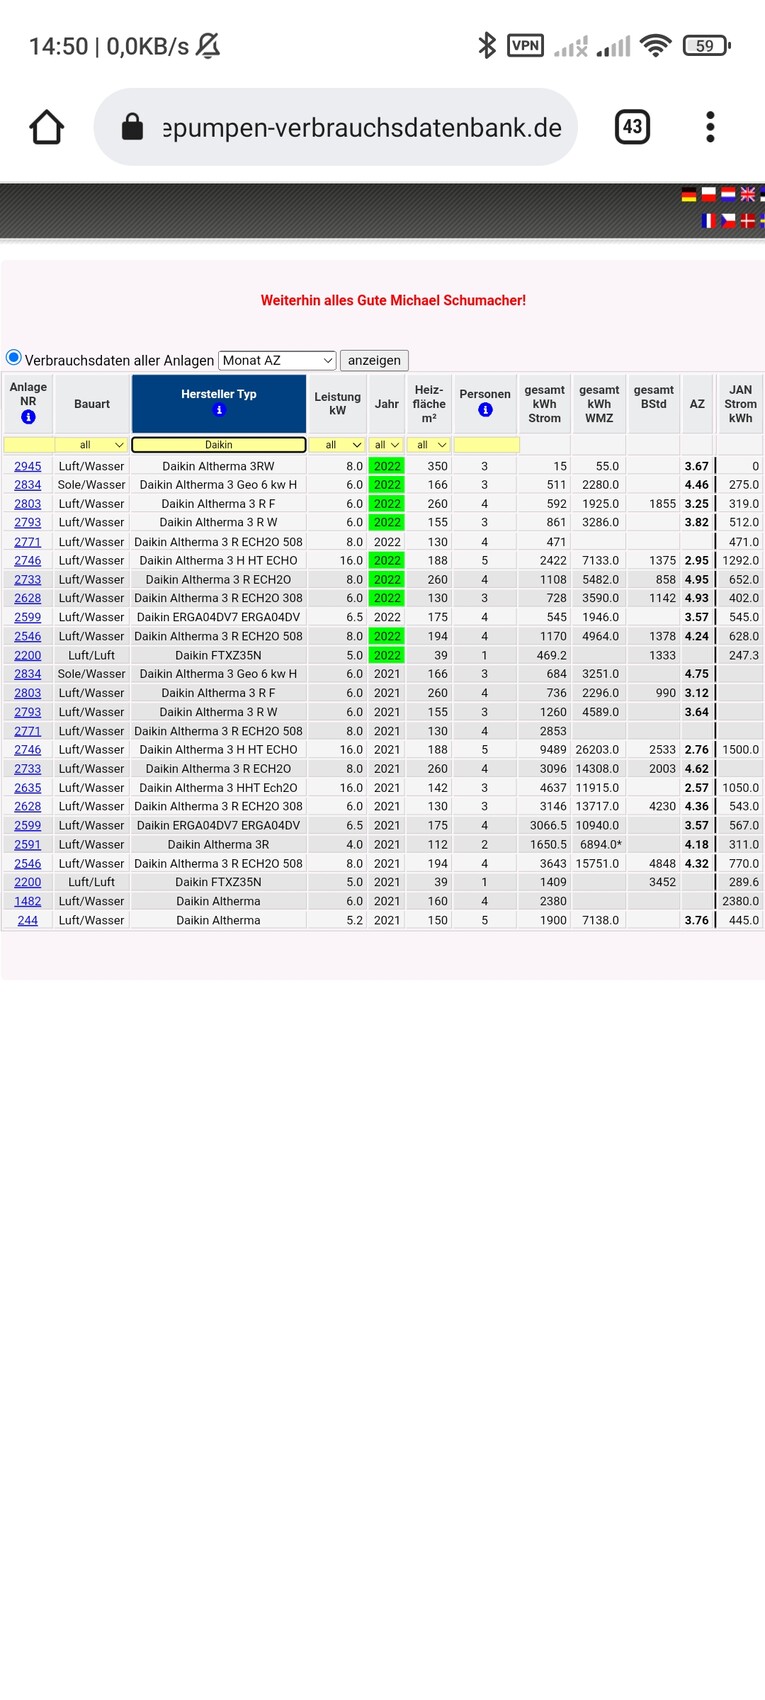This screenshot has width=765, height=1700.
Task: Click the info icon under Anlage NR
Action: coord(28,417)
